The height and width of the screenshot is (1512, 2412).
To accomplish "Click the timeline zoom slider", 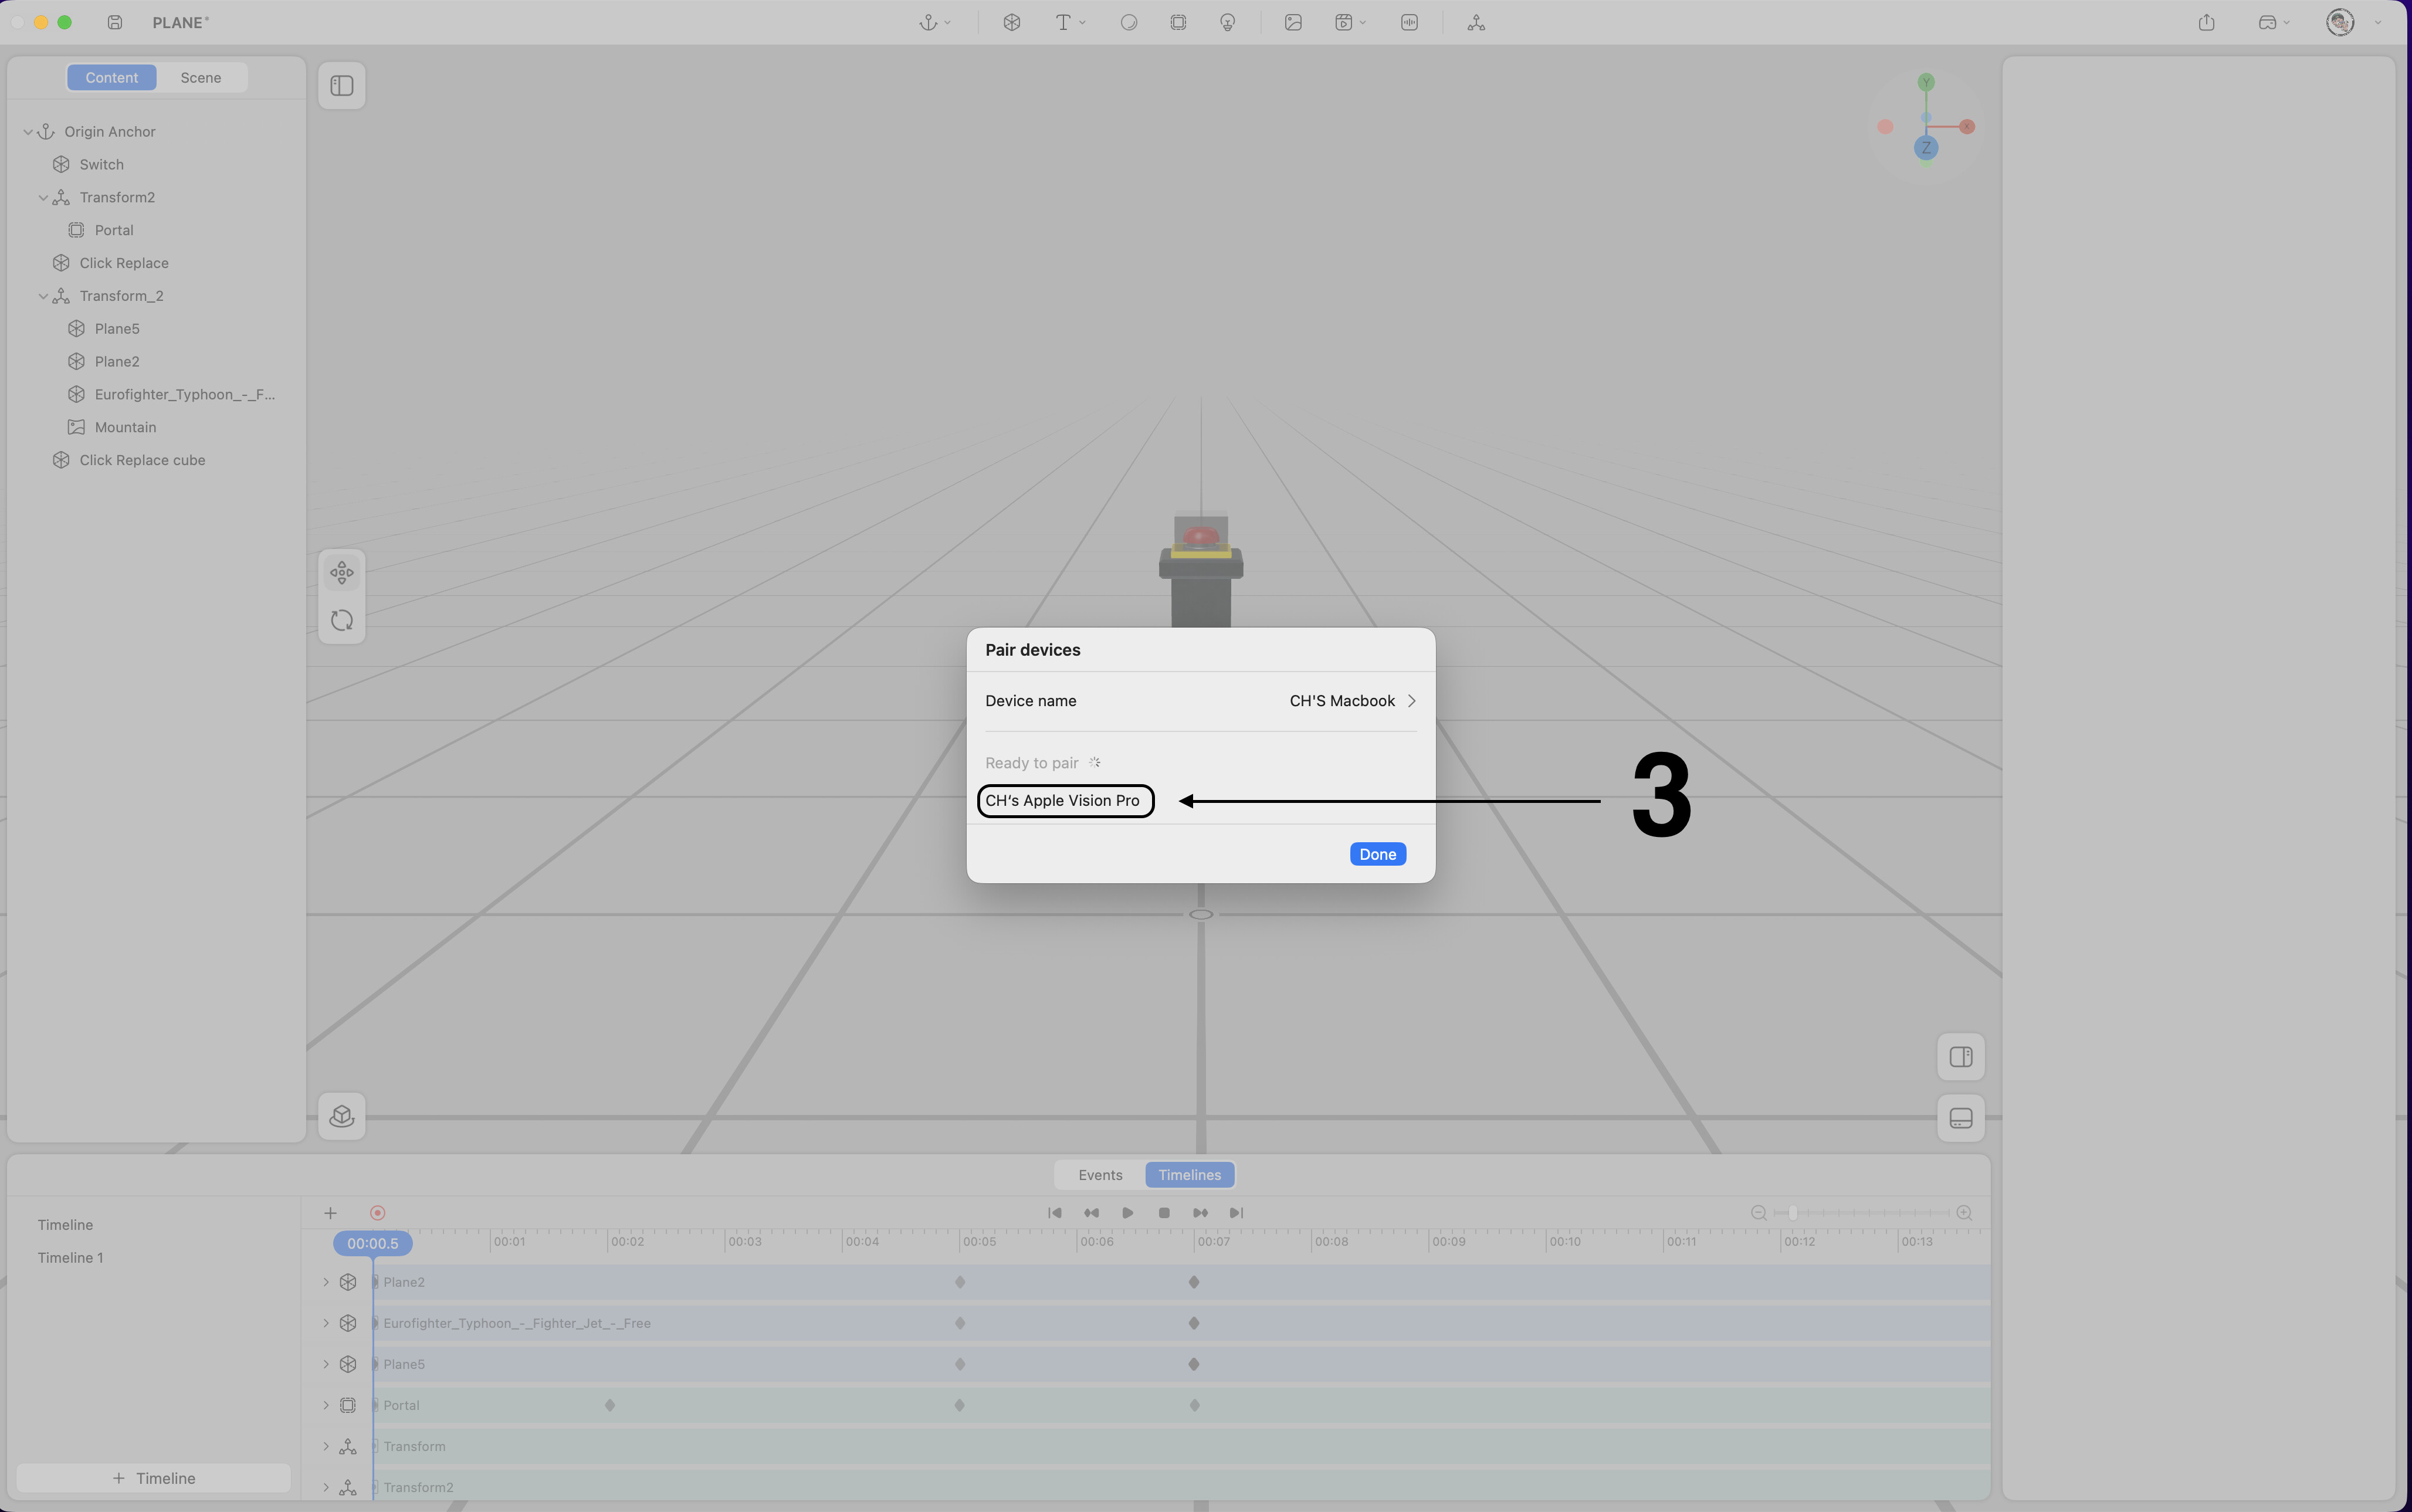I will [1792, 1213].
